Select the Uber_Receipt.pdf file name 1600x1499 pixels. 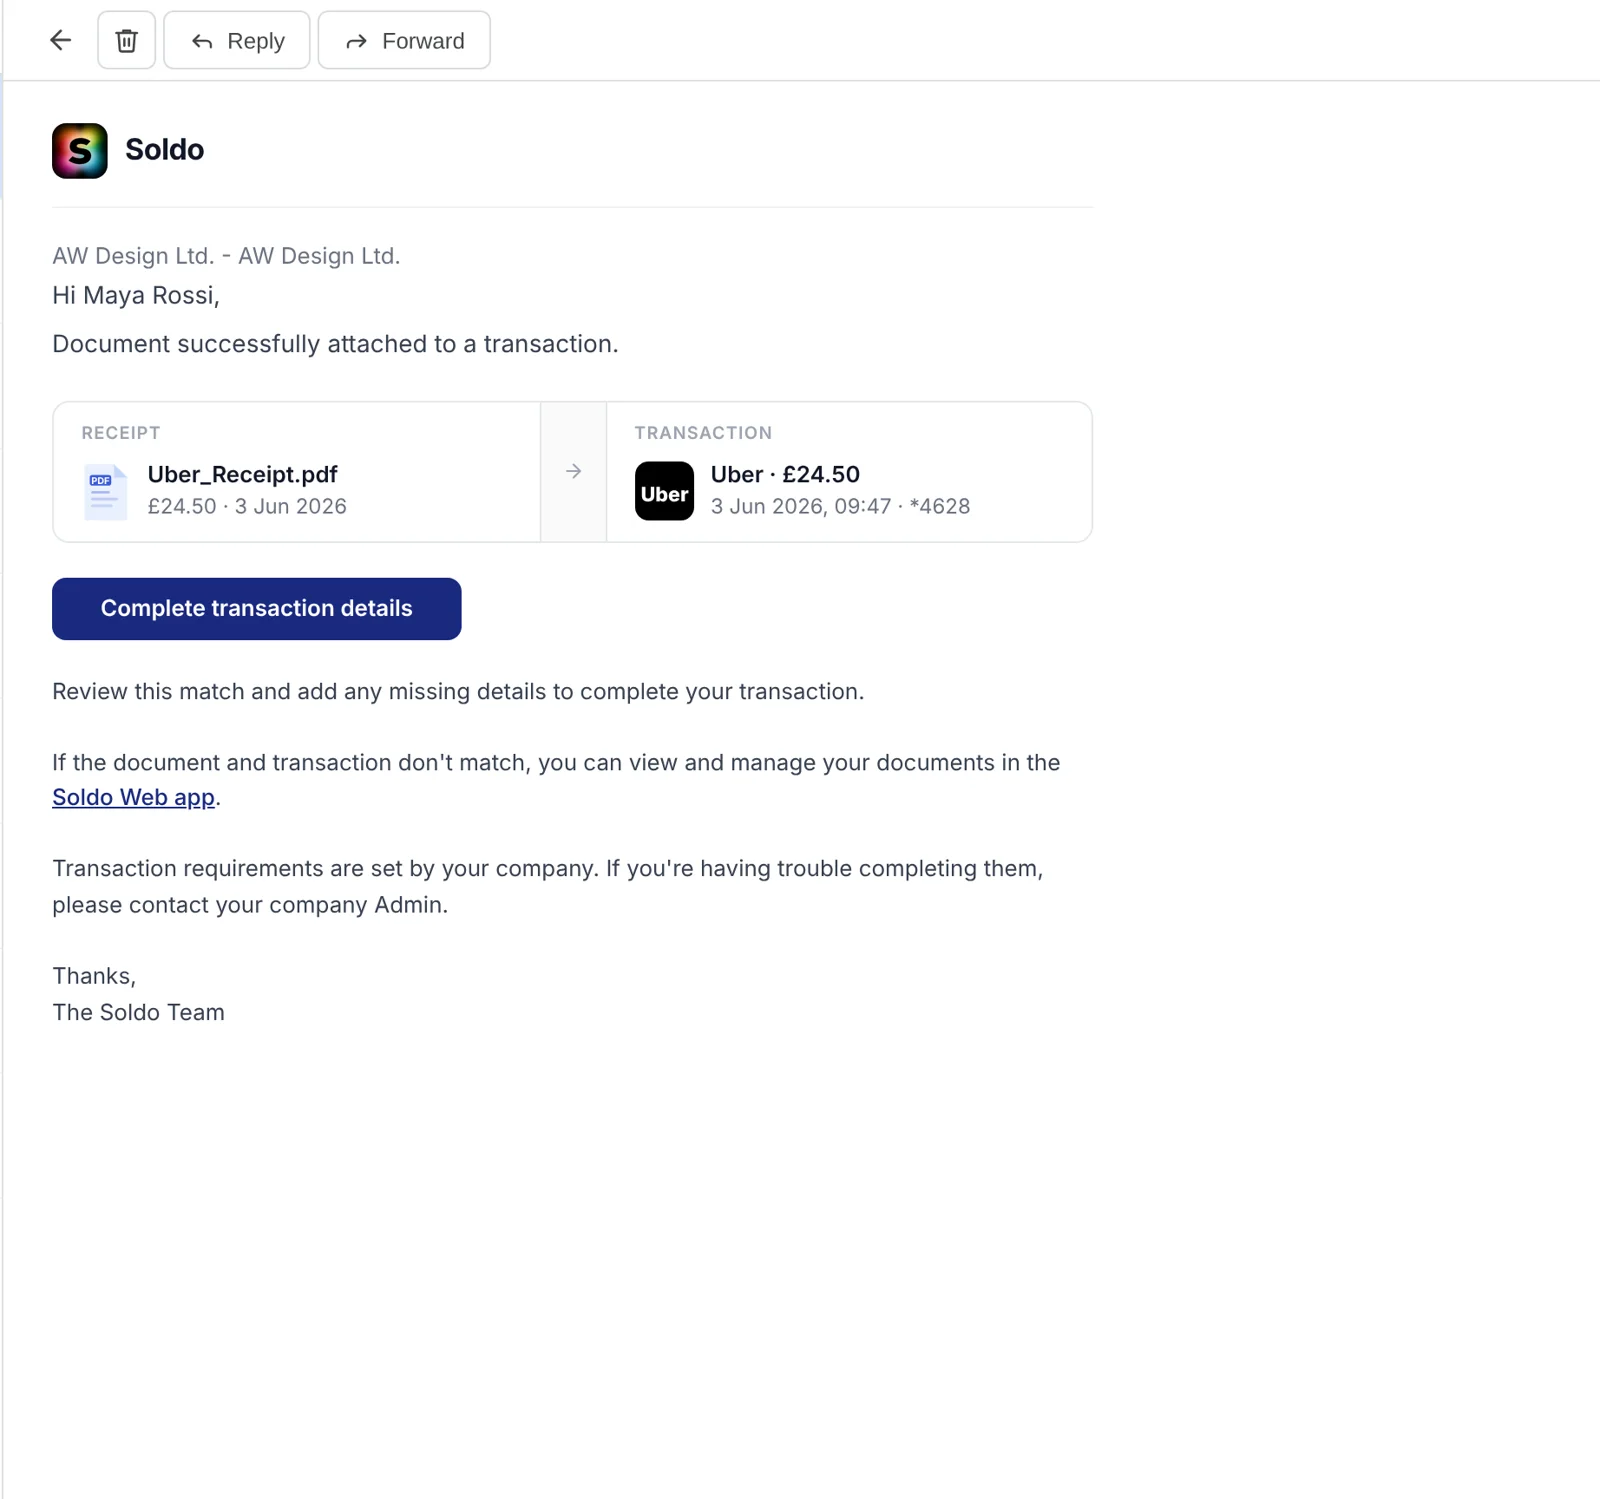(242, 474)
